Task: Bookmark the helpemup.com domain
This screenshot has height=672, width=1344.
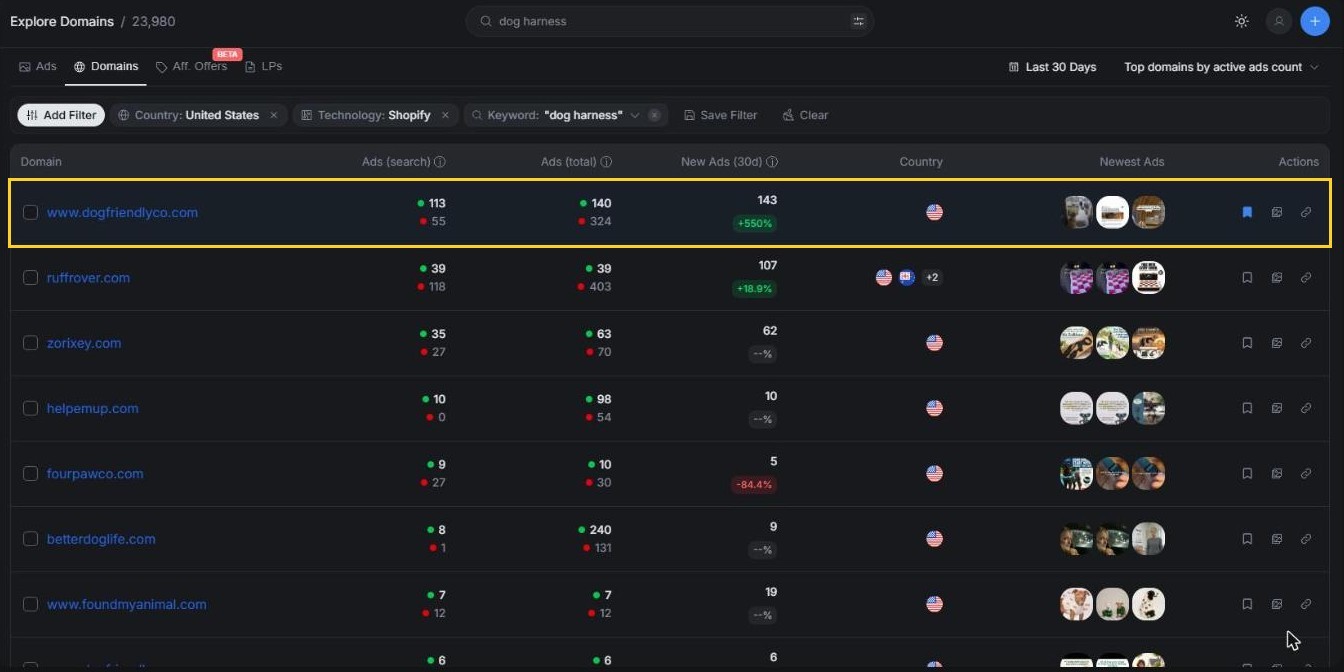Action: click(1247, 408)
